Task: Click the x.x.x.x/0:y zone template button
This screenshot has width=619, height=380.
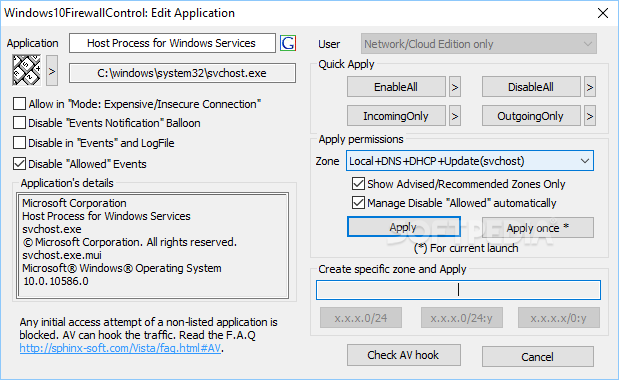Action: pos(559,318)
